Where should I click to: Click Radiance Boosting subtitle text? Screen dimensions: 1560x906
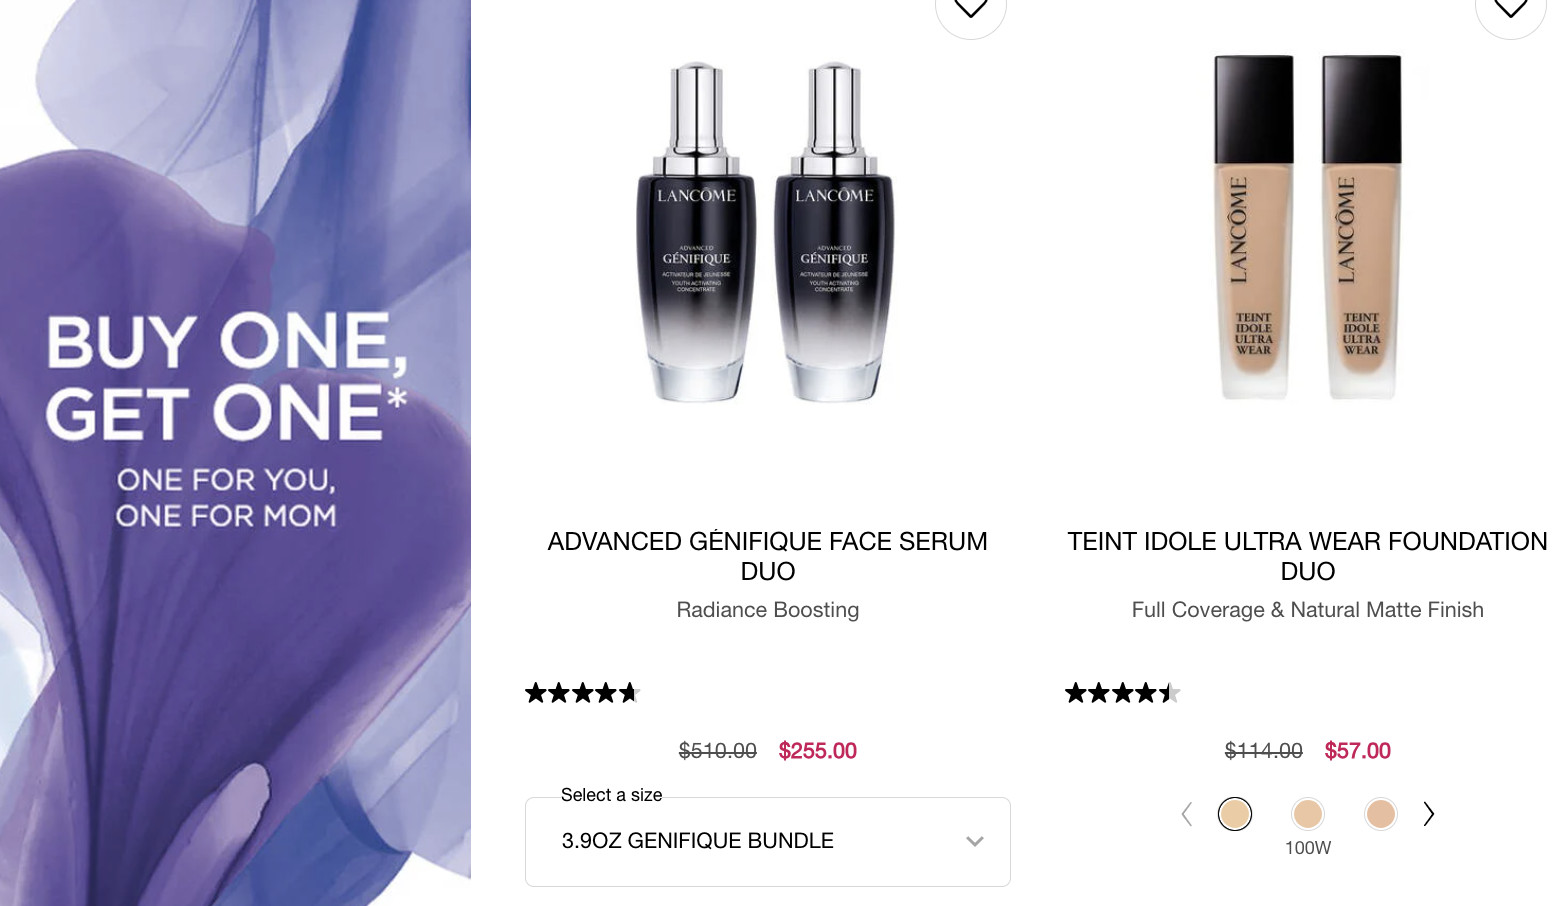pos(768,610)
